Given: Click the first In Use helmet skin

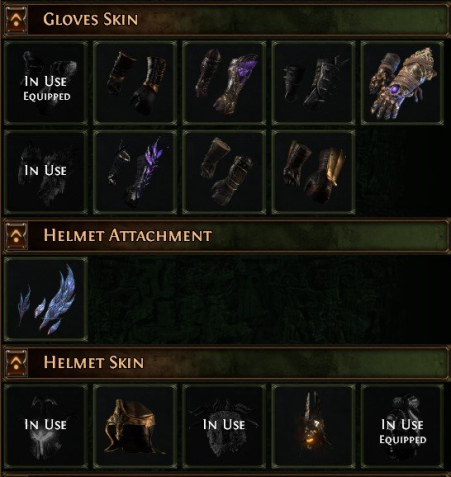Looking at the screenshot, I should tap(46, 426).
